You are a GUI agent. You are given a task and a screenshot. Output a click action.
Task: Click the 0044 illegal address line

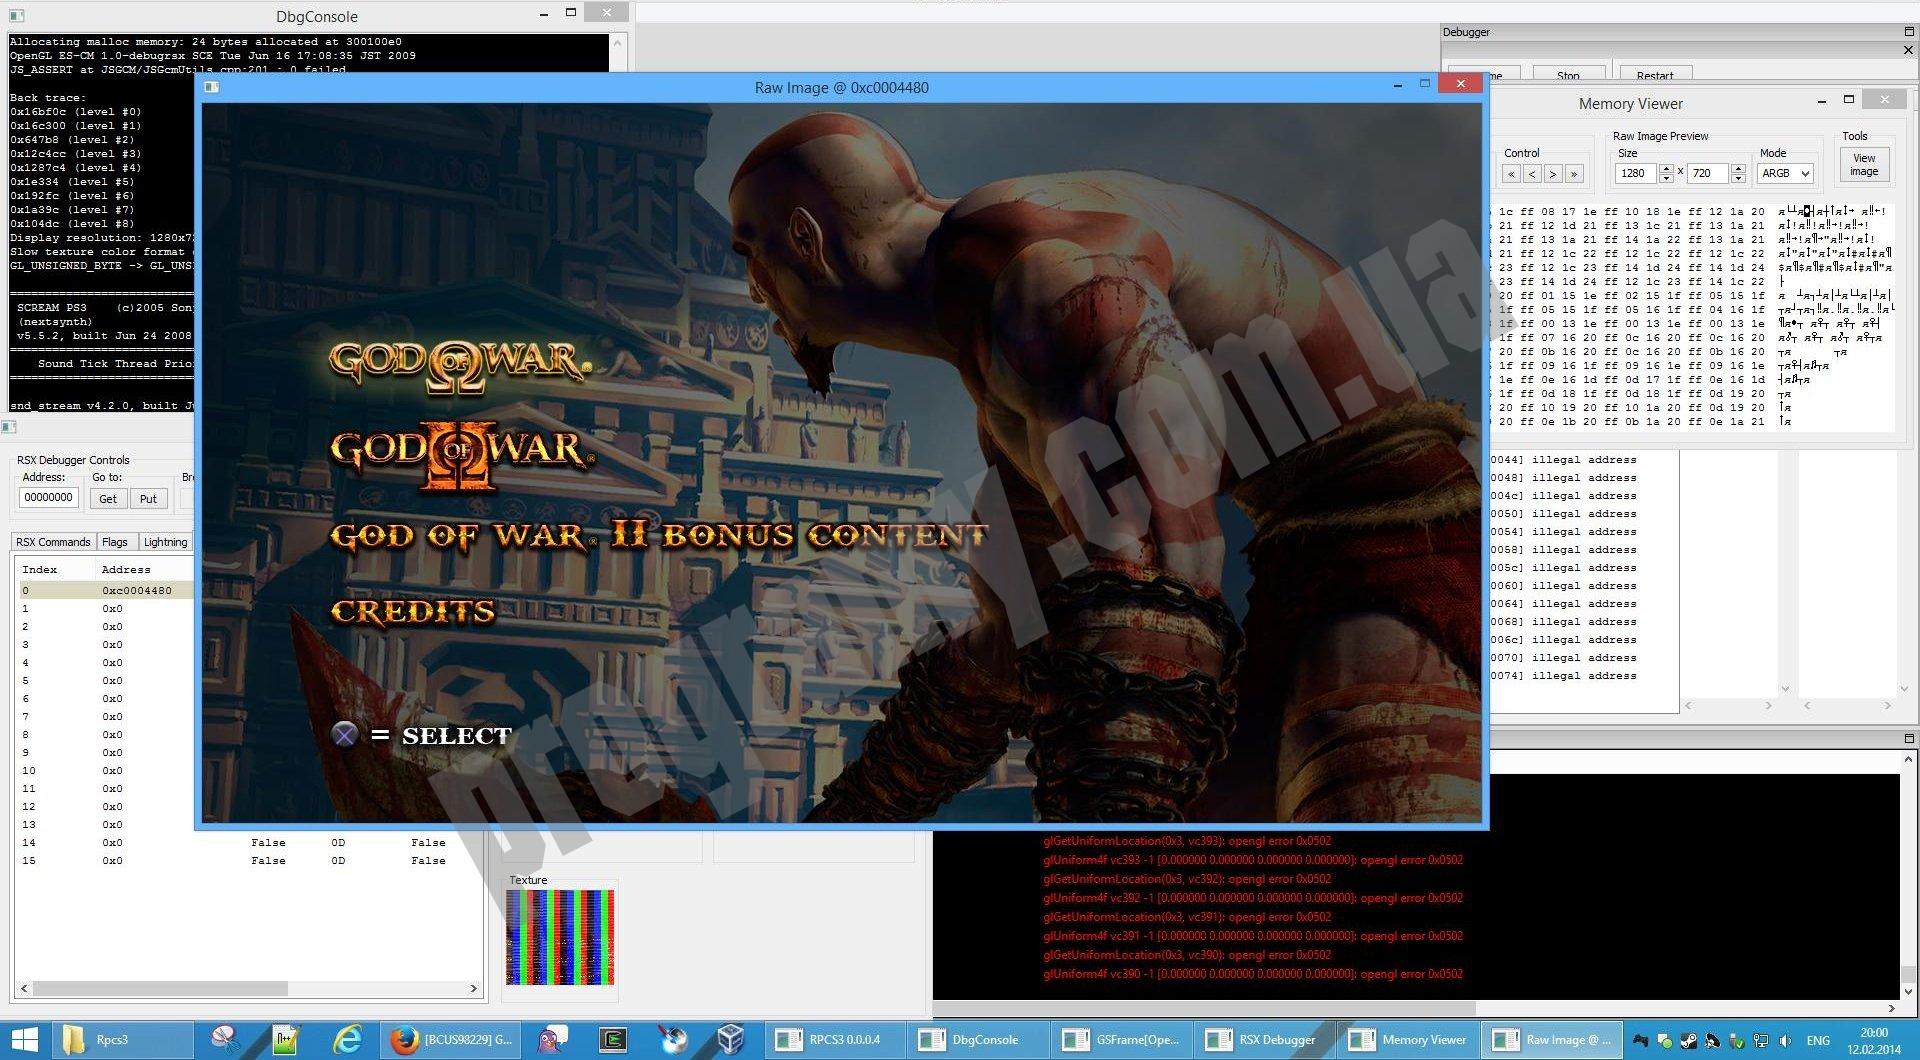(1563, 460)
